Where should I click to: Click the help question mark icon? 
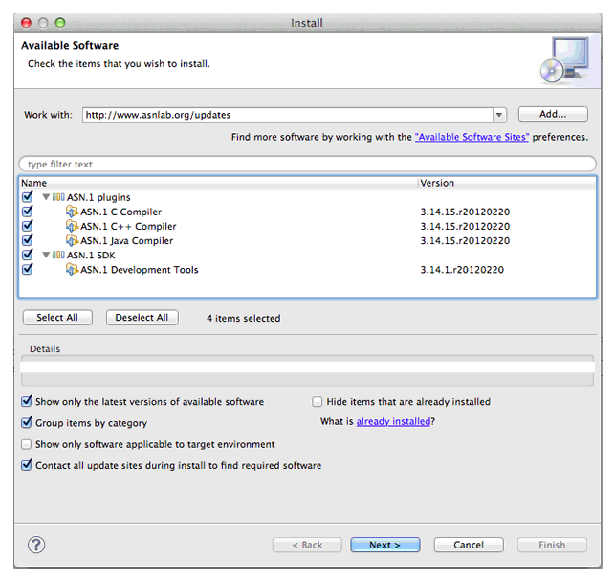(37, 545)
